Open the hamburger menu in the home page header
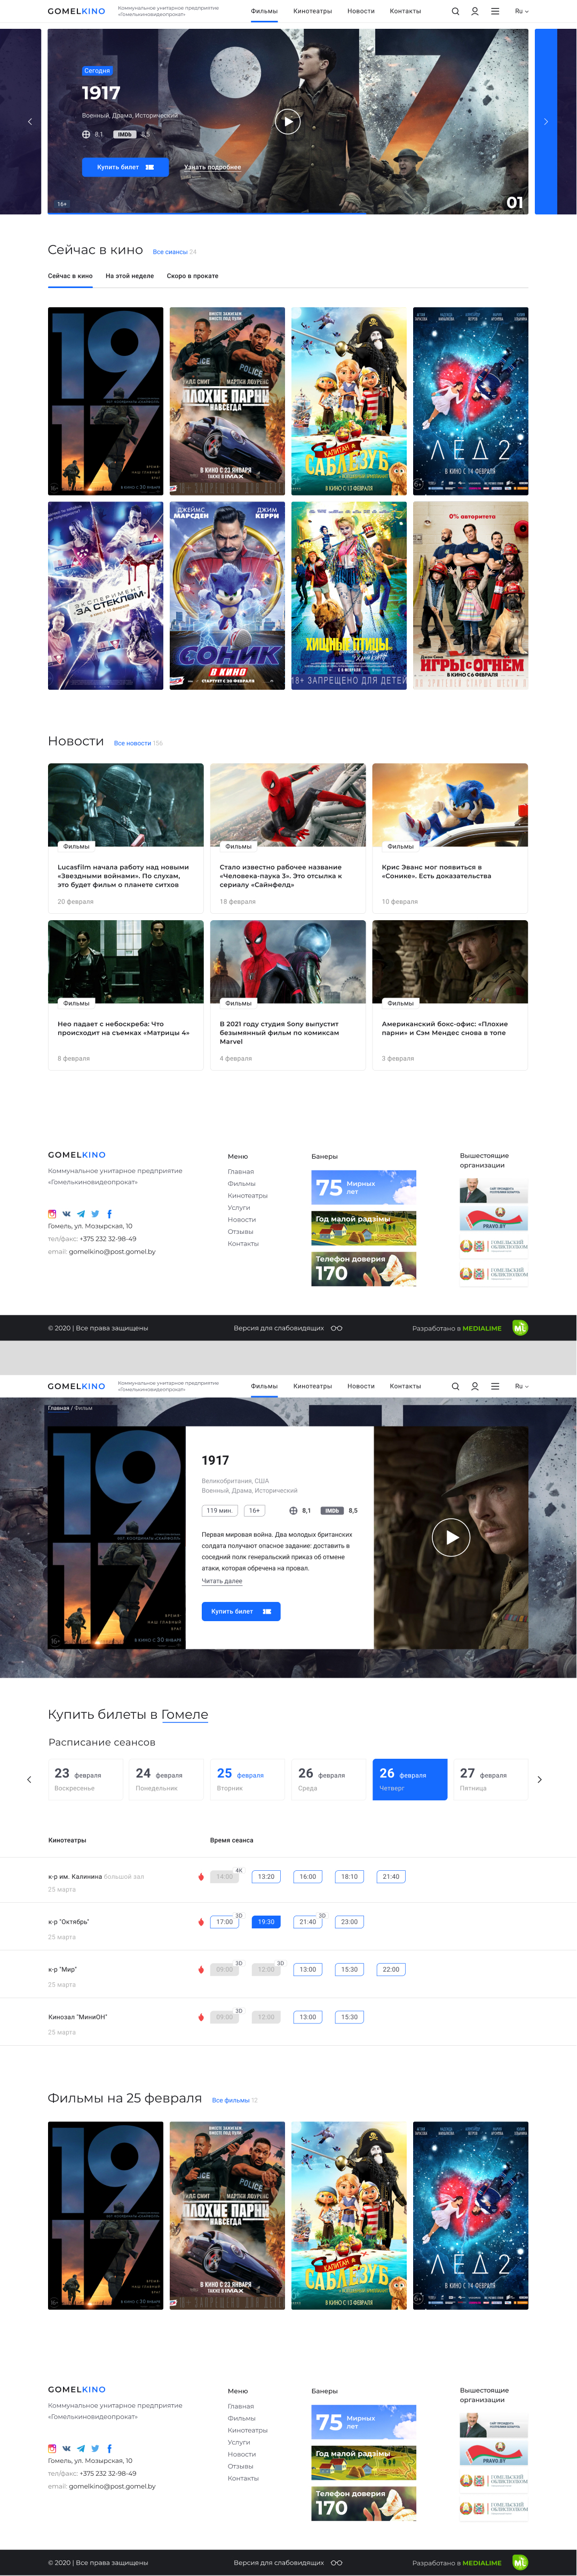This screenshot has width=577, height=2576. point(495,12)
